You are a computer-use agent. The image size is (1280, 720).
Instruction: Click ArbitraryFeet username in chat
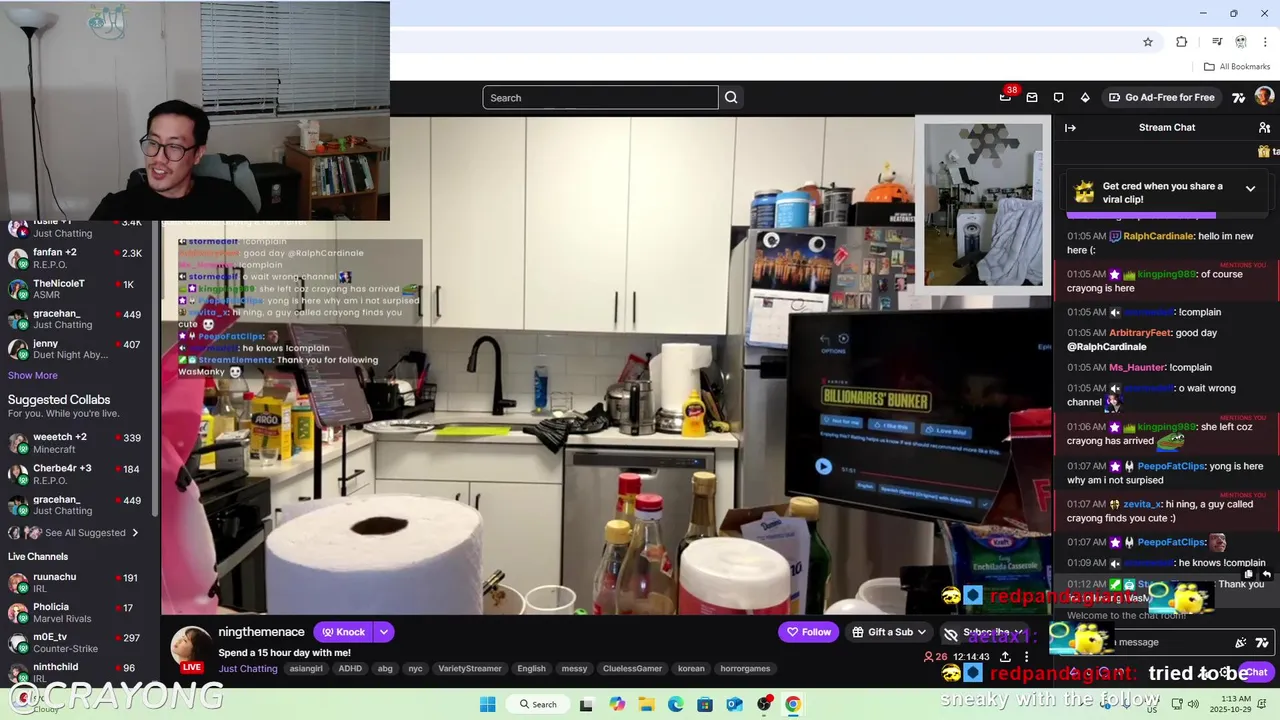(x=1140, y=332)
